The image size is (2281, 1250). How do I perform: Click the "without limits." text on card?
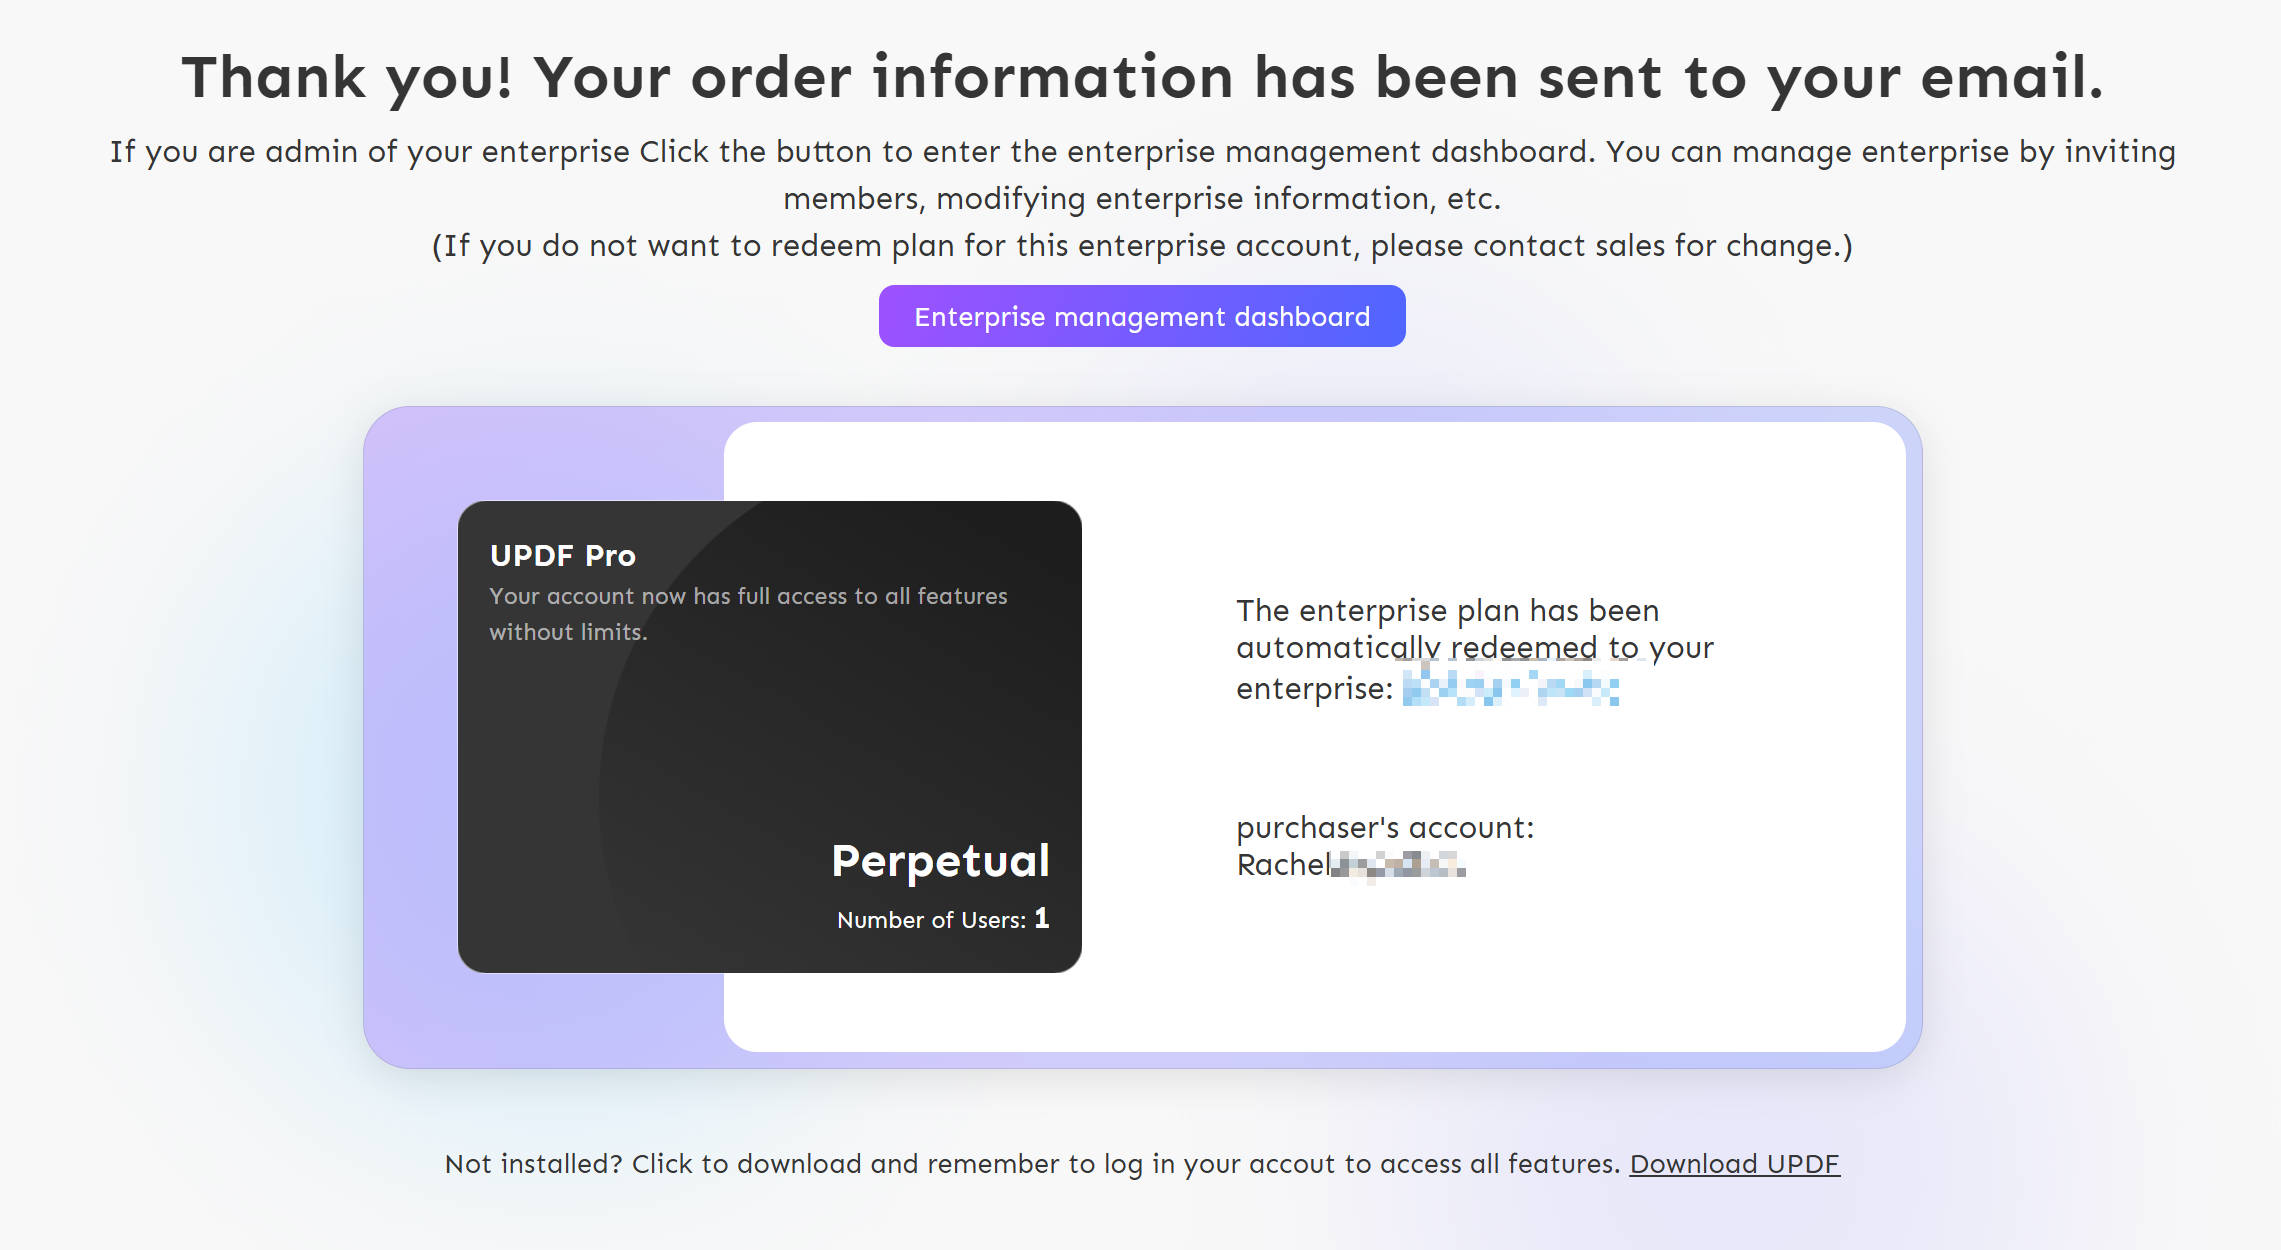568,632
